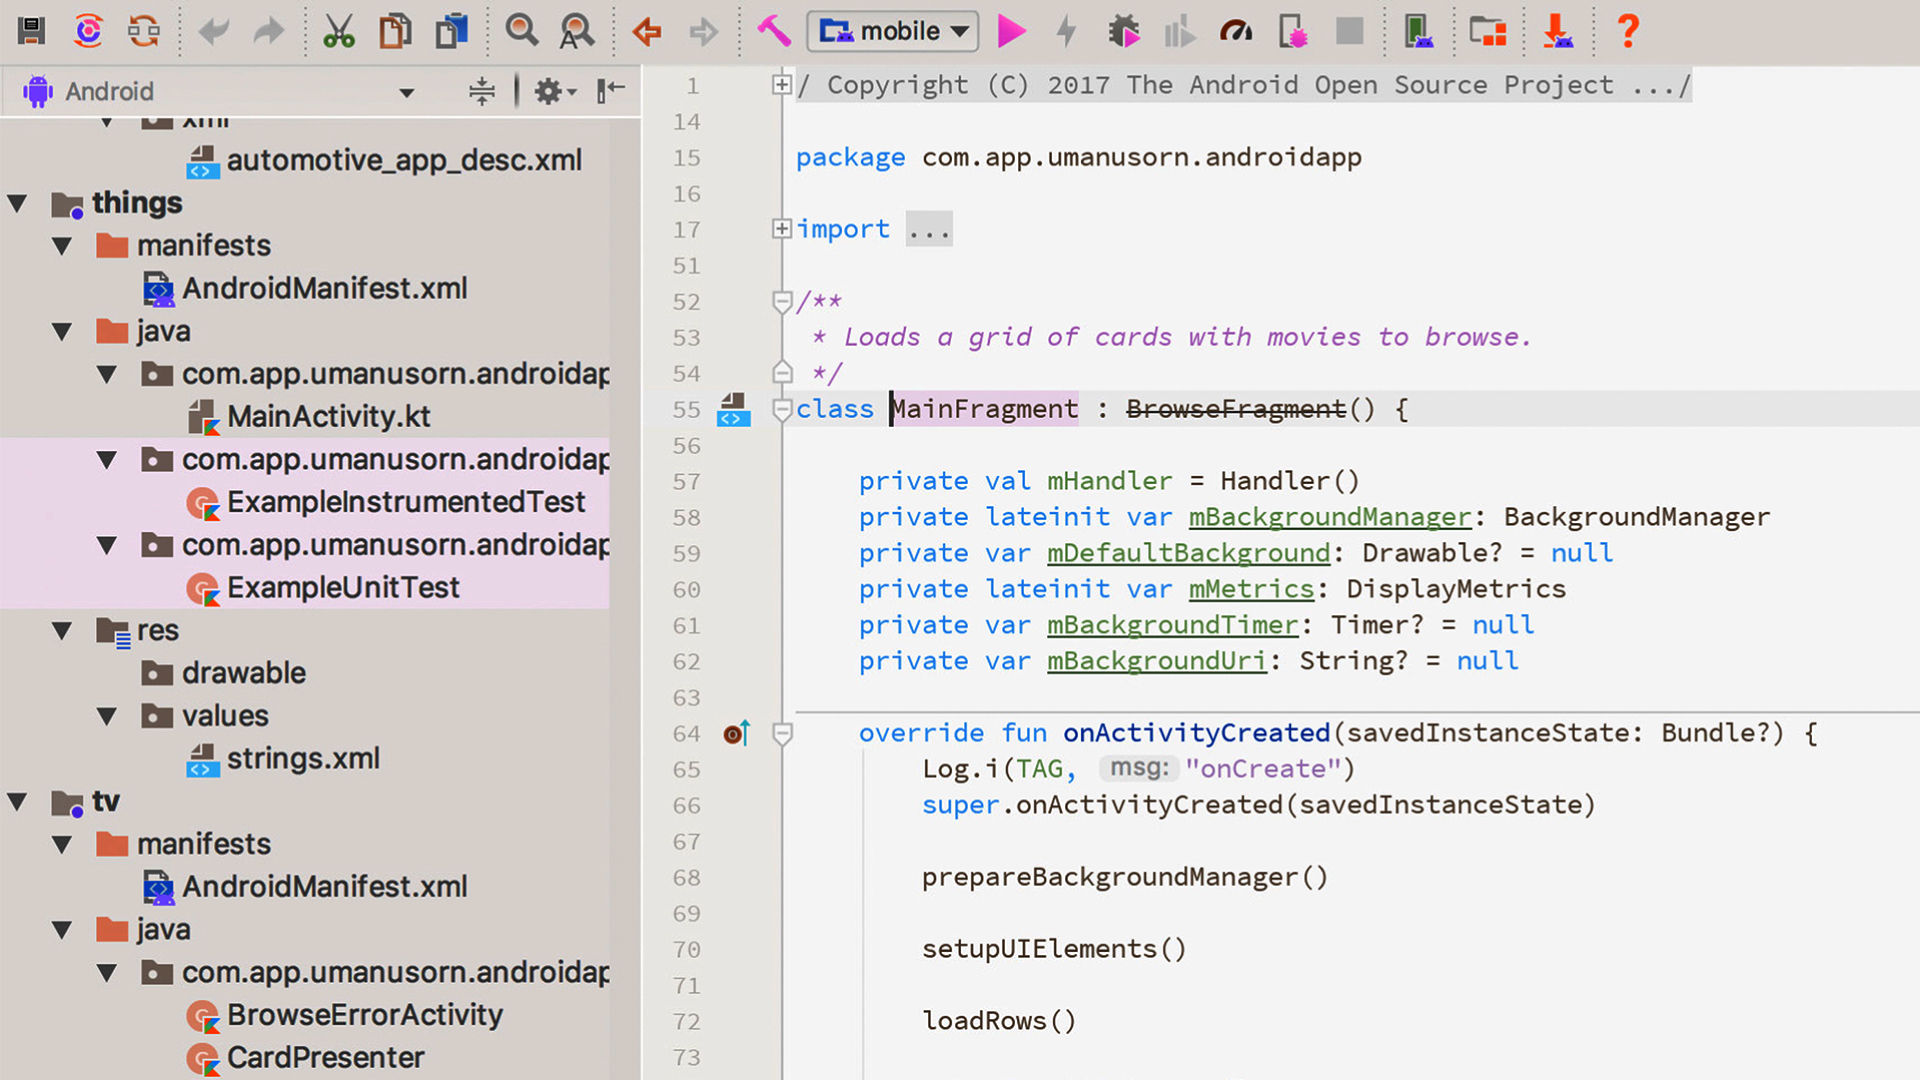Open MainActivity.kt in the project tree
1920x1080 pixels.
pos(328,416)
